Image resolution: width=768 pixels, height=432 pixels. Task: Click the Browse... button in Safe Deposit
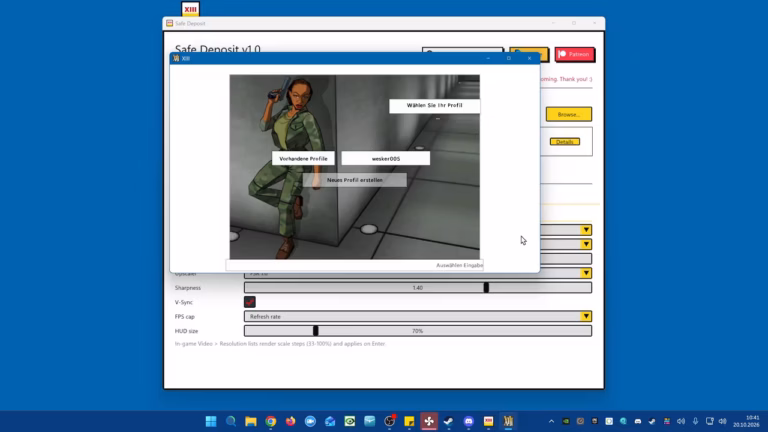click(569, 114)
